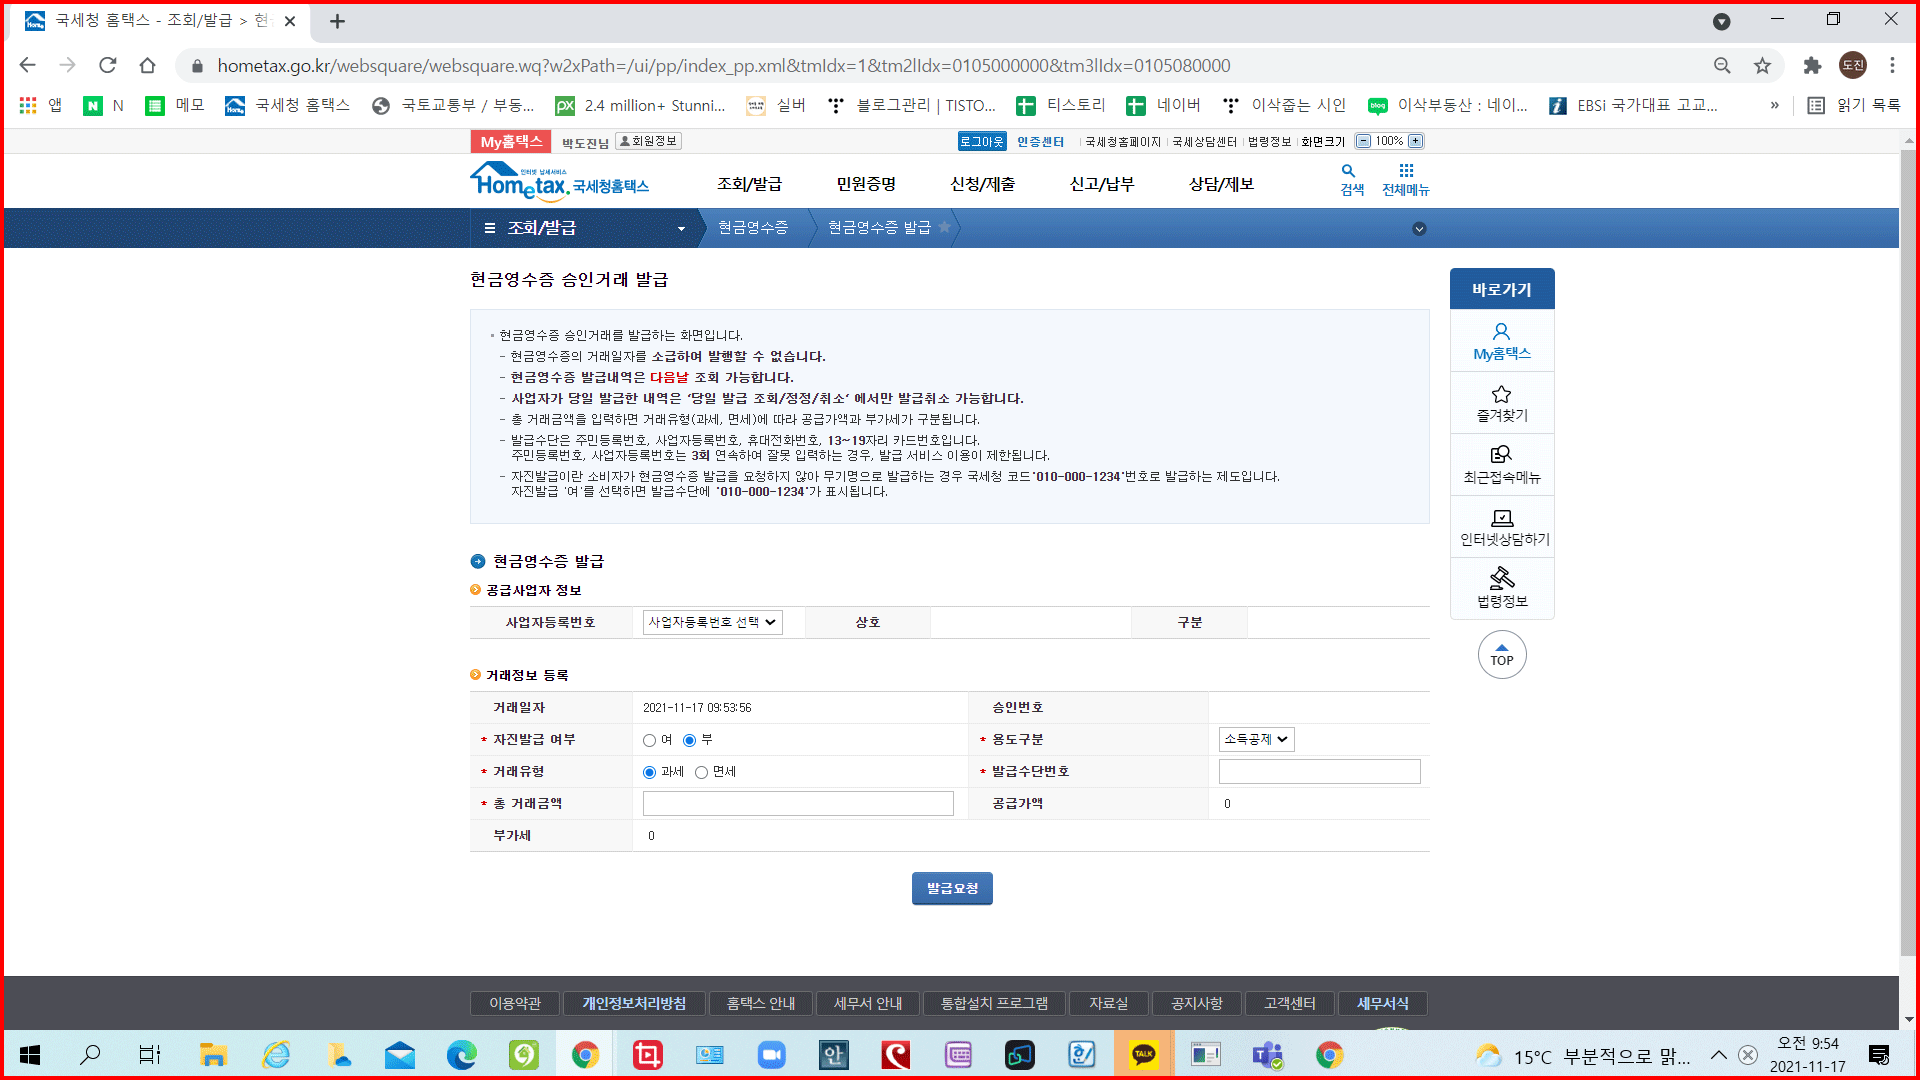Open 최근접속메뉴 icon in sidebar
Screen dimensions: 1920x1080
(1501, 456)
